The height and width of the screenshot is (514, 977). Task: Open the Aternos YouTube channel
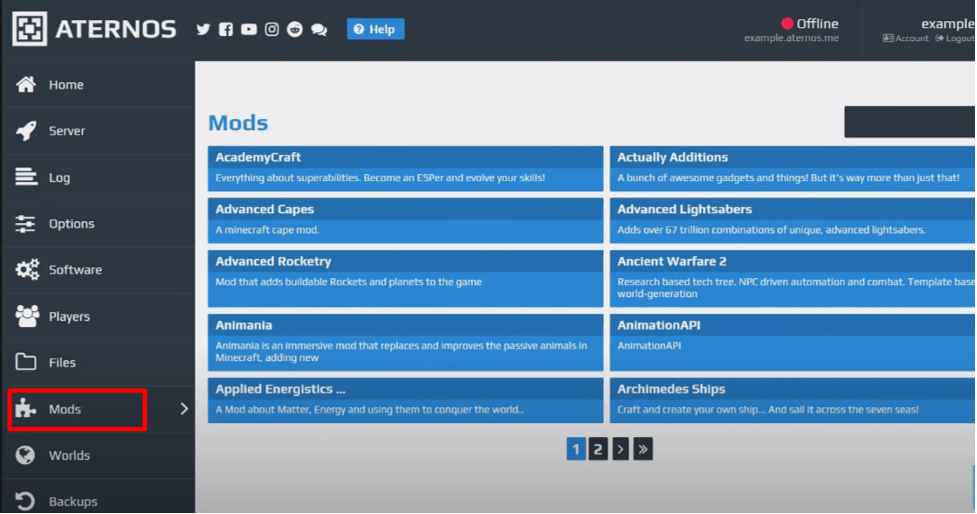click(x=249, y=29)
